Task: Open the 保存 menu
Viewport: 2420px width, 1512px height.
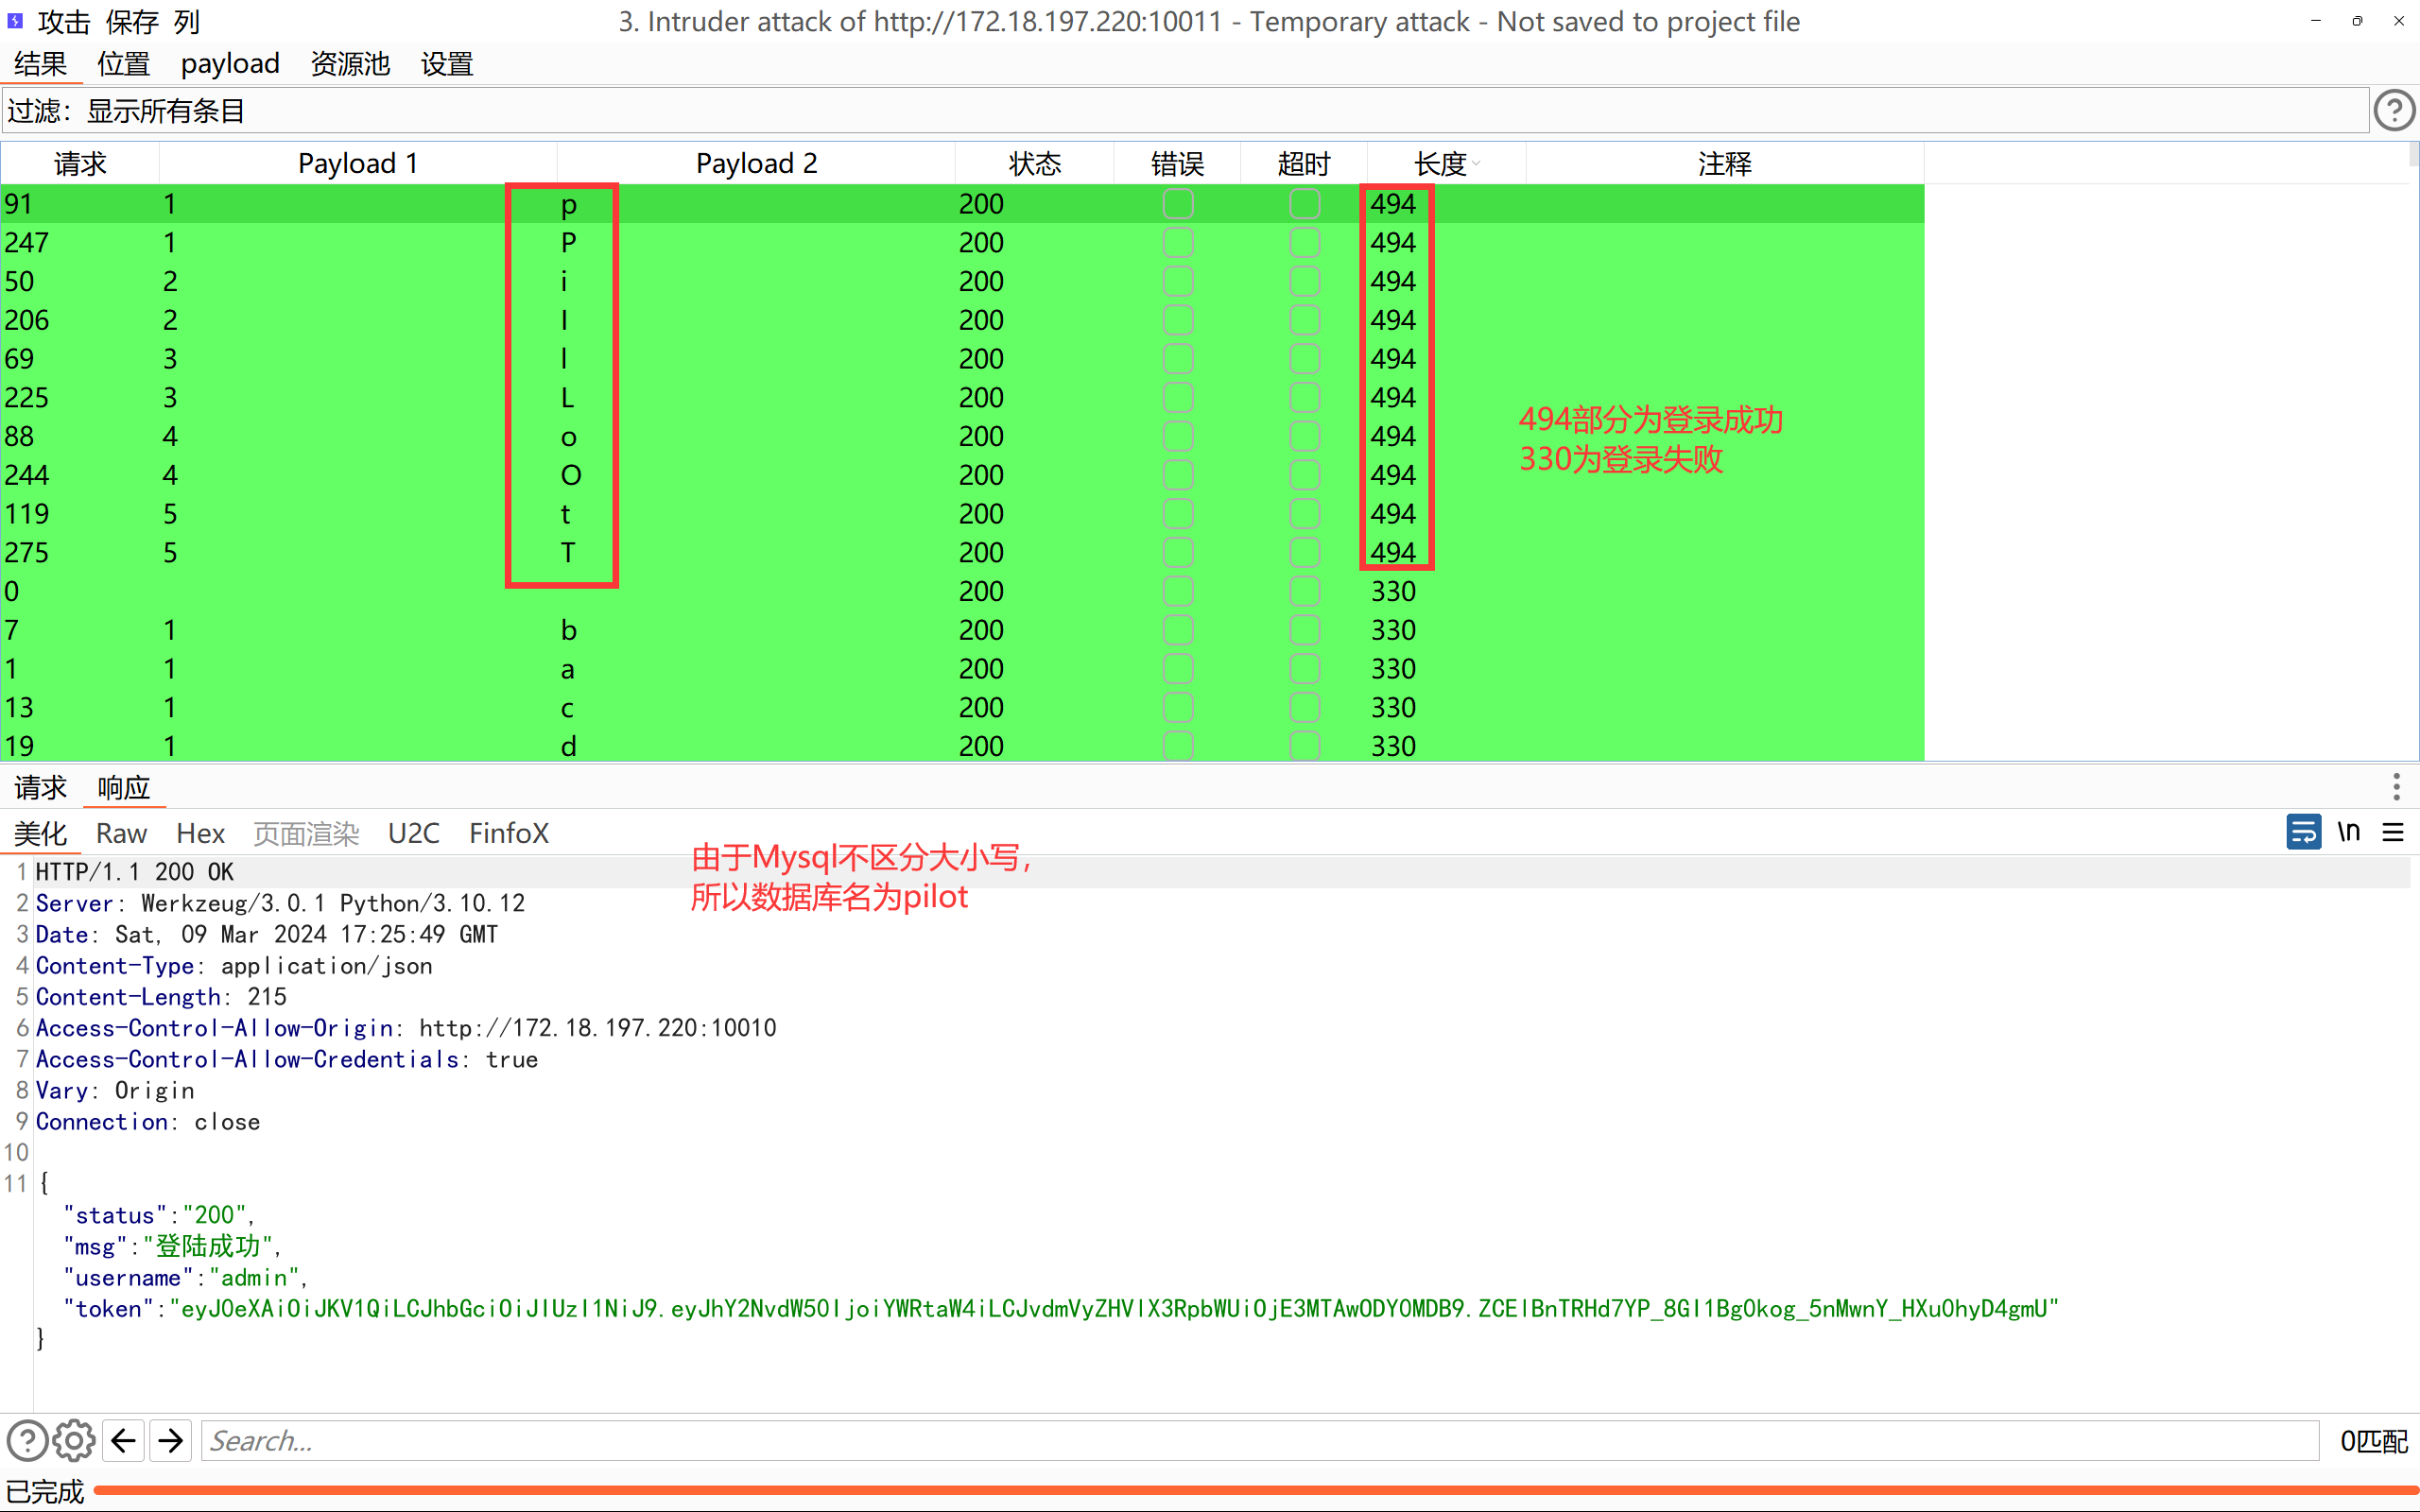Action: (133, 21)
